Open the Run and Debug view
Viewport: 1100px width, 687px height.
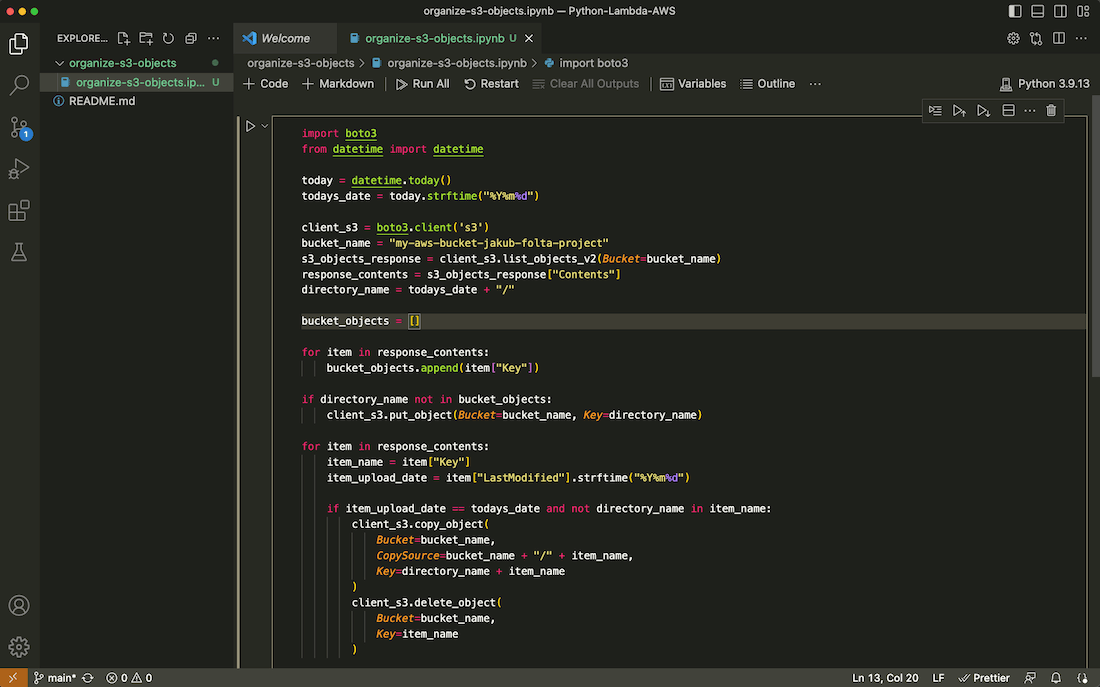(19, 169)
